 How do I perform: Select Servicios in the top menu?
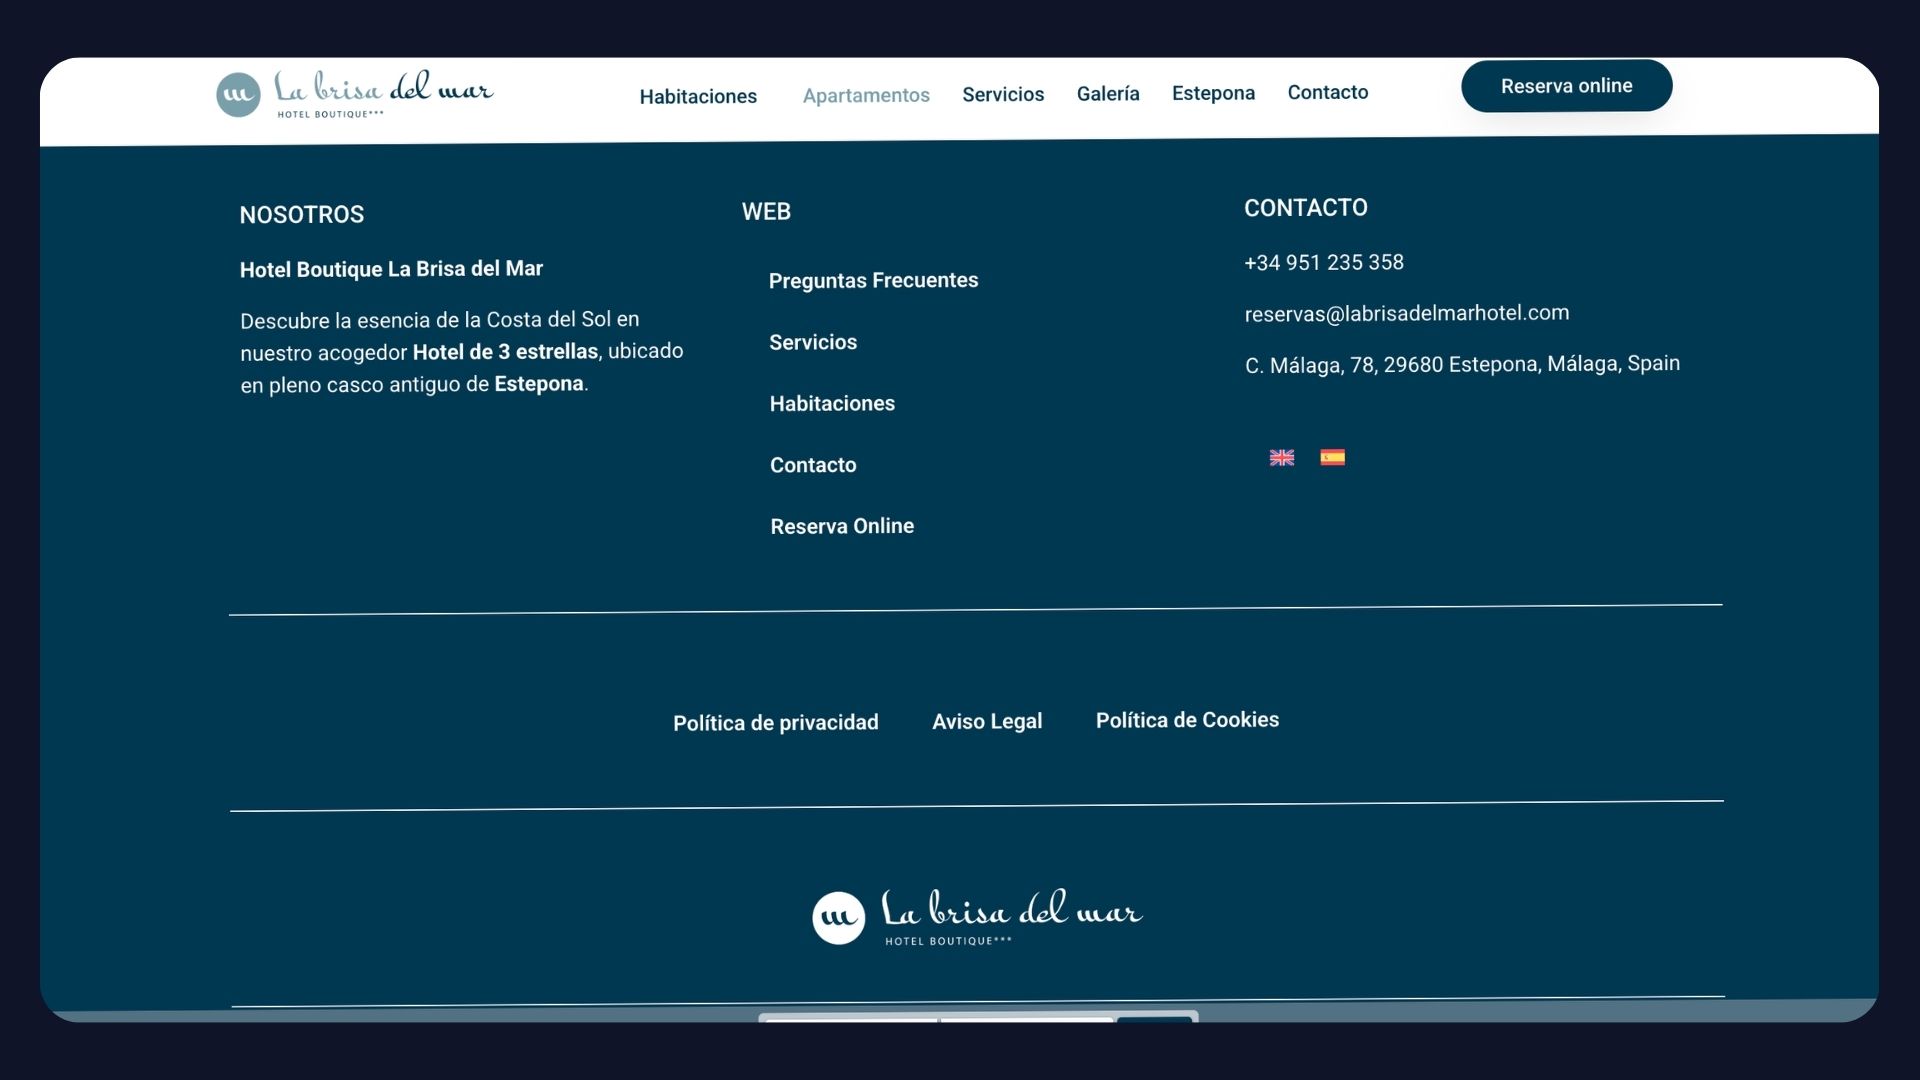[1003, 94]
